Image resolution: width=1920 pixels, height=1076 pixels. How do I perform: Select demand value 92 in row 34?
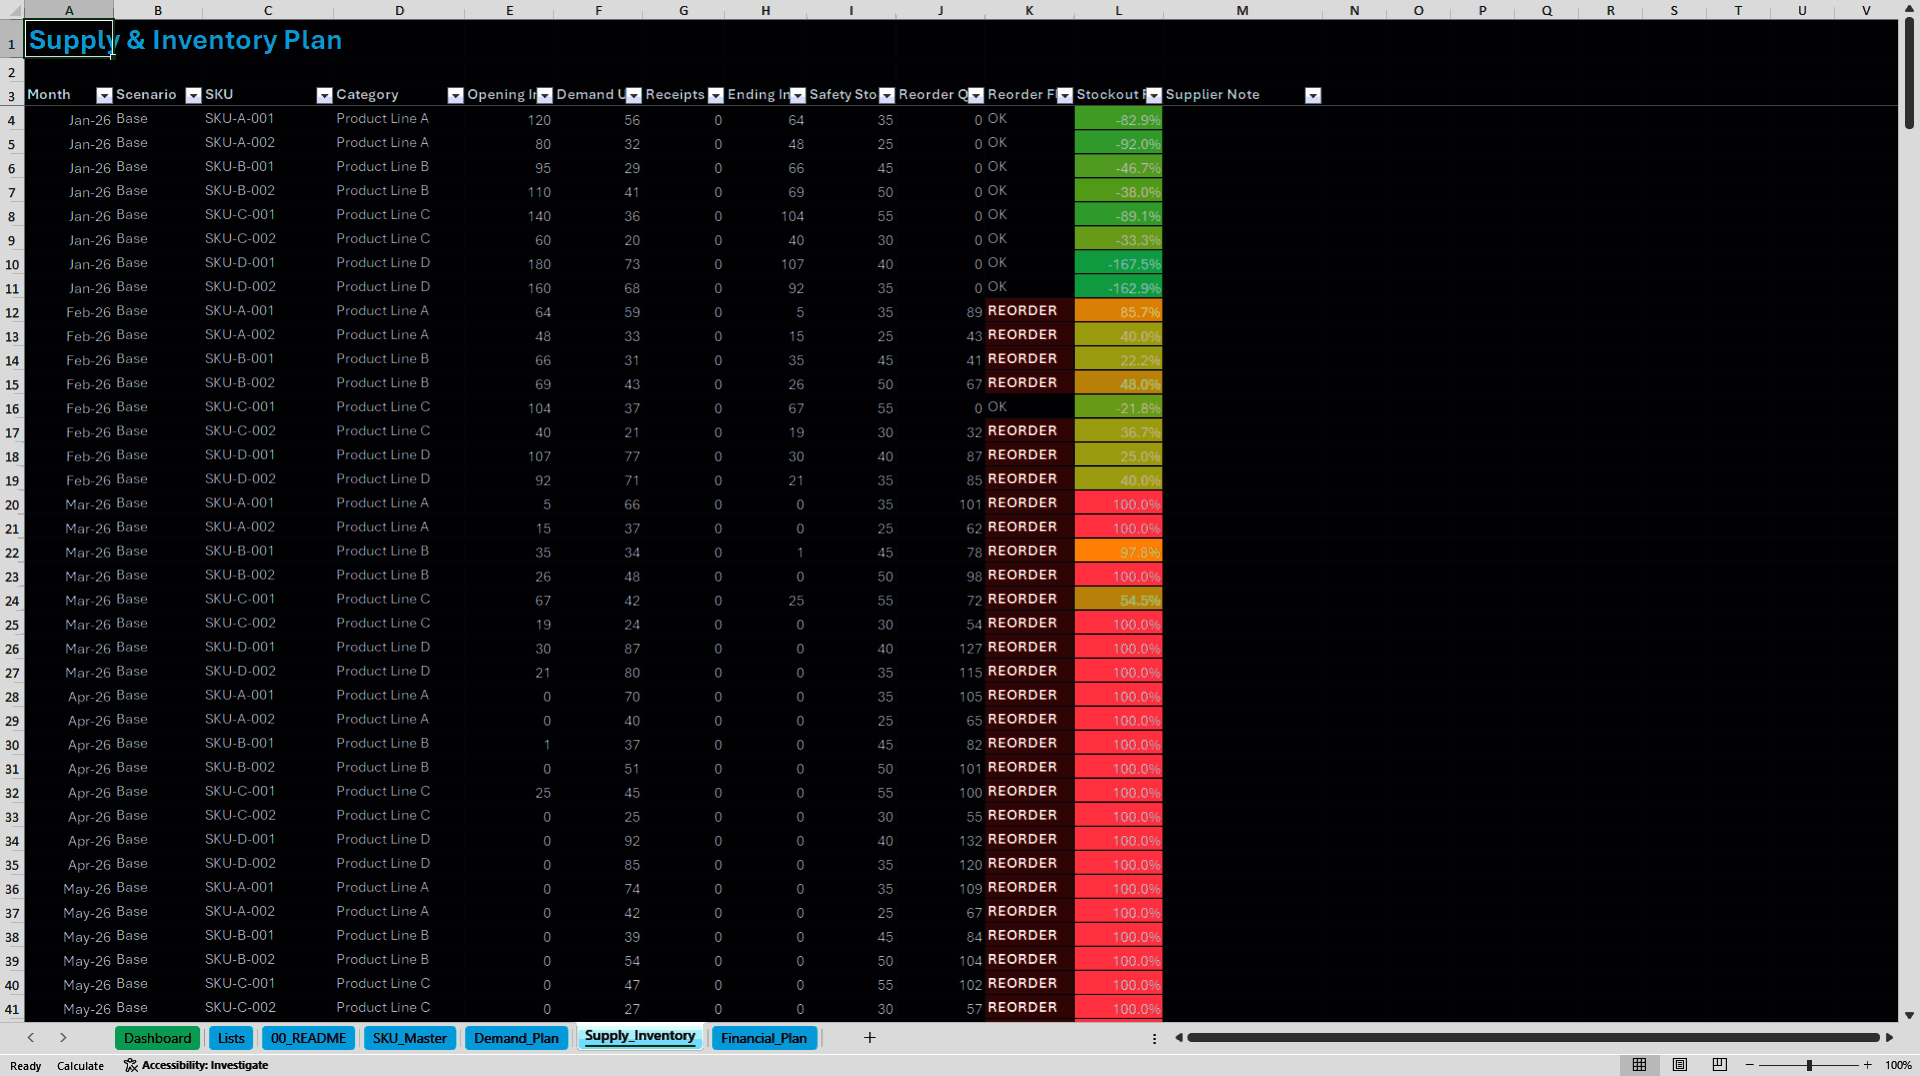pyautogui.click(x=598, y=840)
